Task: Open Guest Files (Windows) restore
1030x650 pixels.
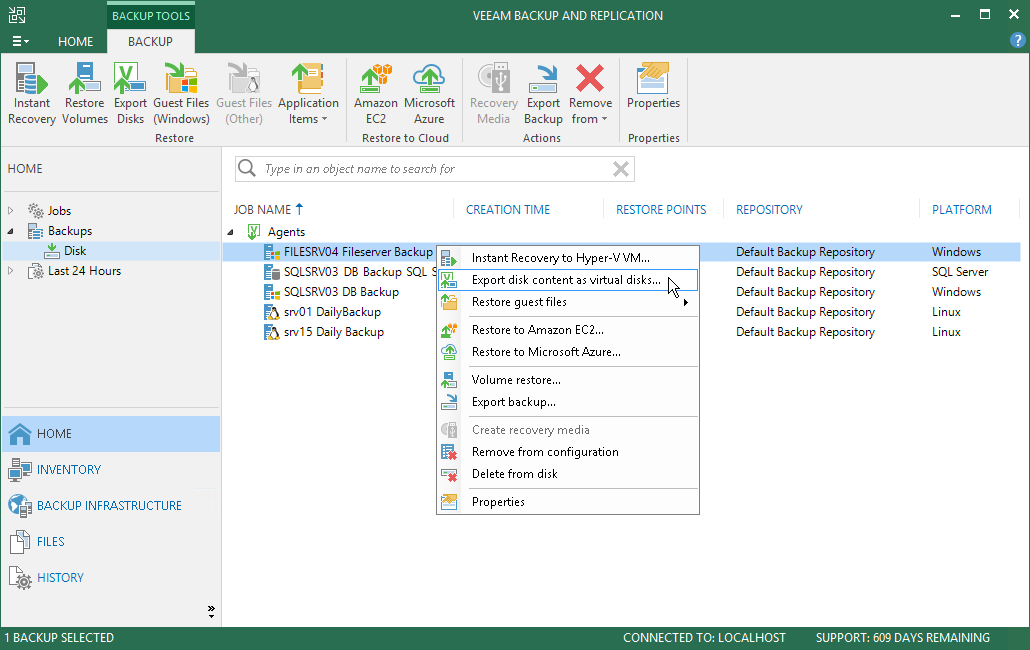Action: 181,93
